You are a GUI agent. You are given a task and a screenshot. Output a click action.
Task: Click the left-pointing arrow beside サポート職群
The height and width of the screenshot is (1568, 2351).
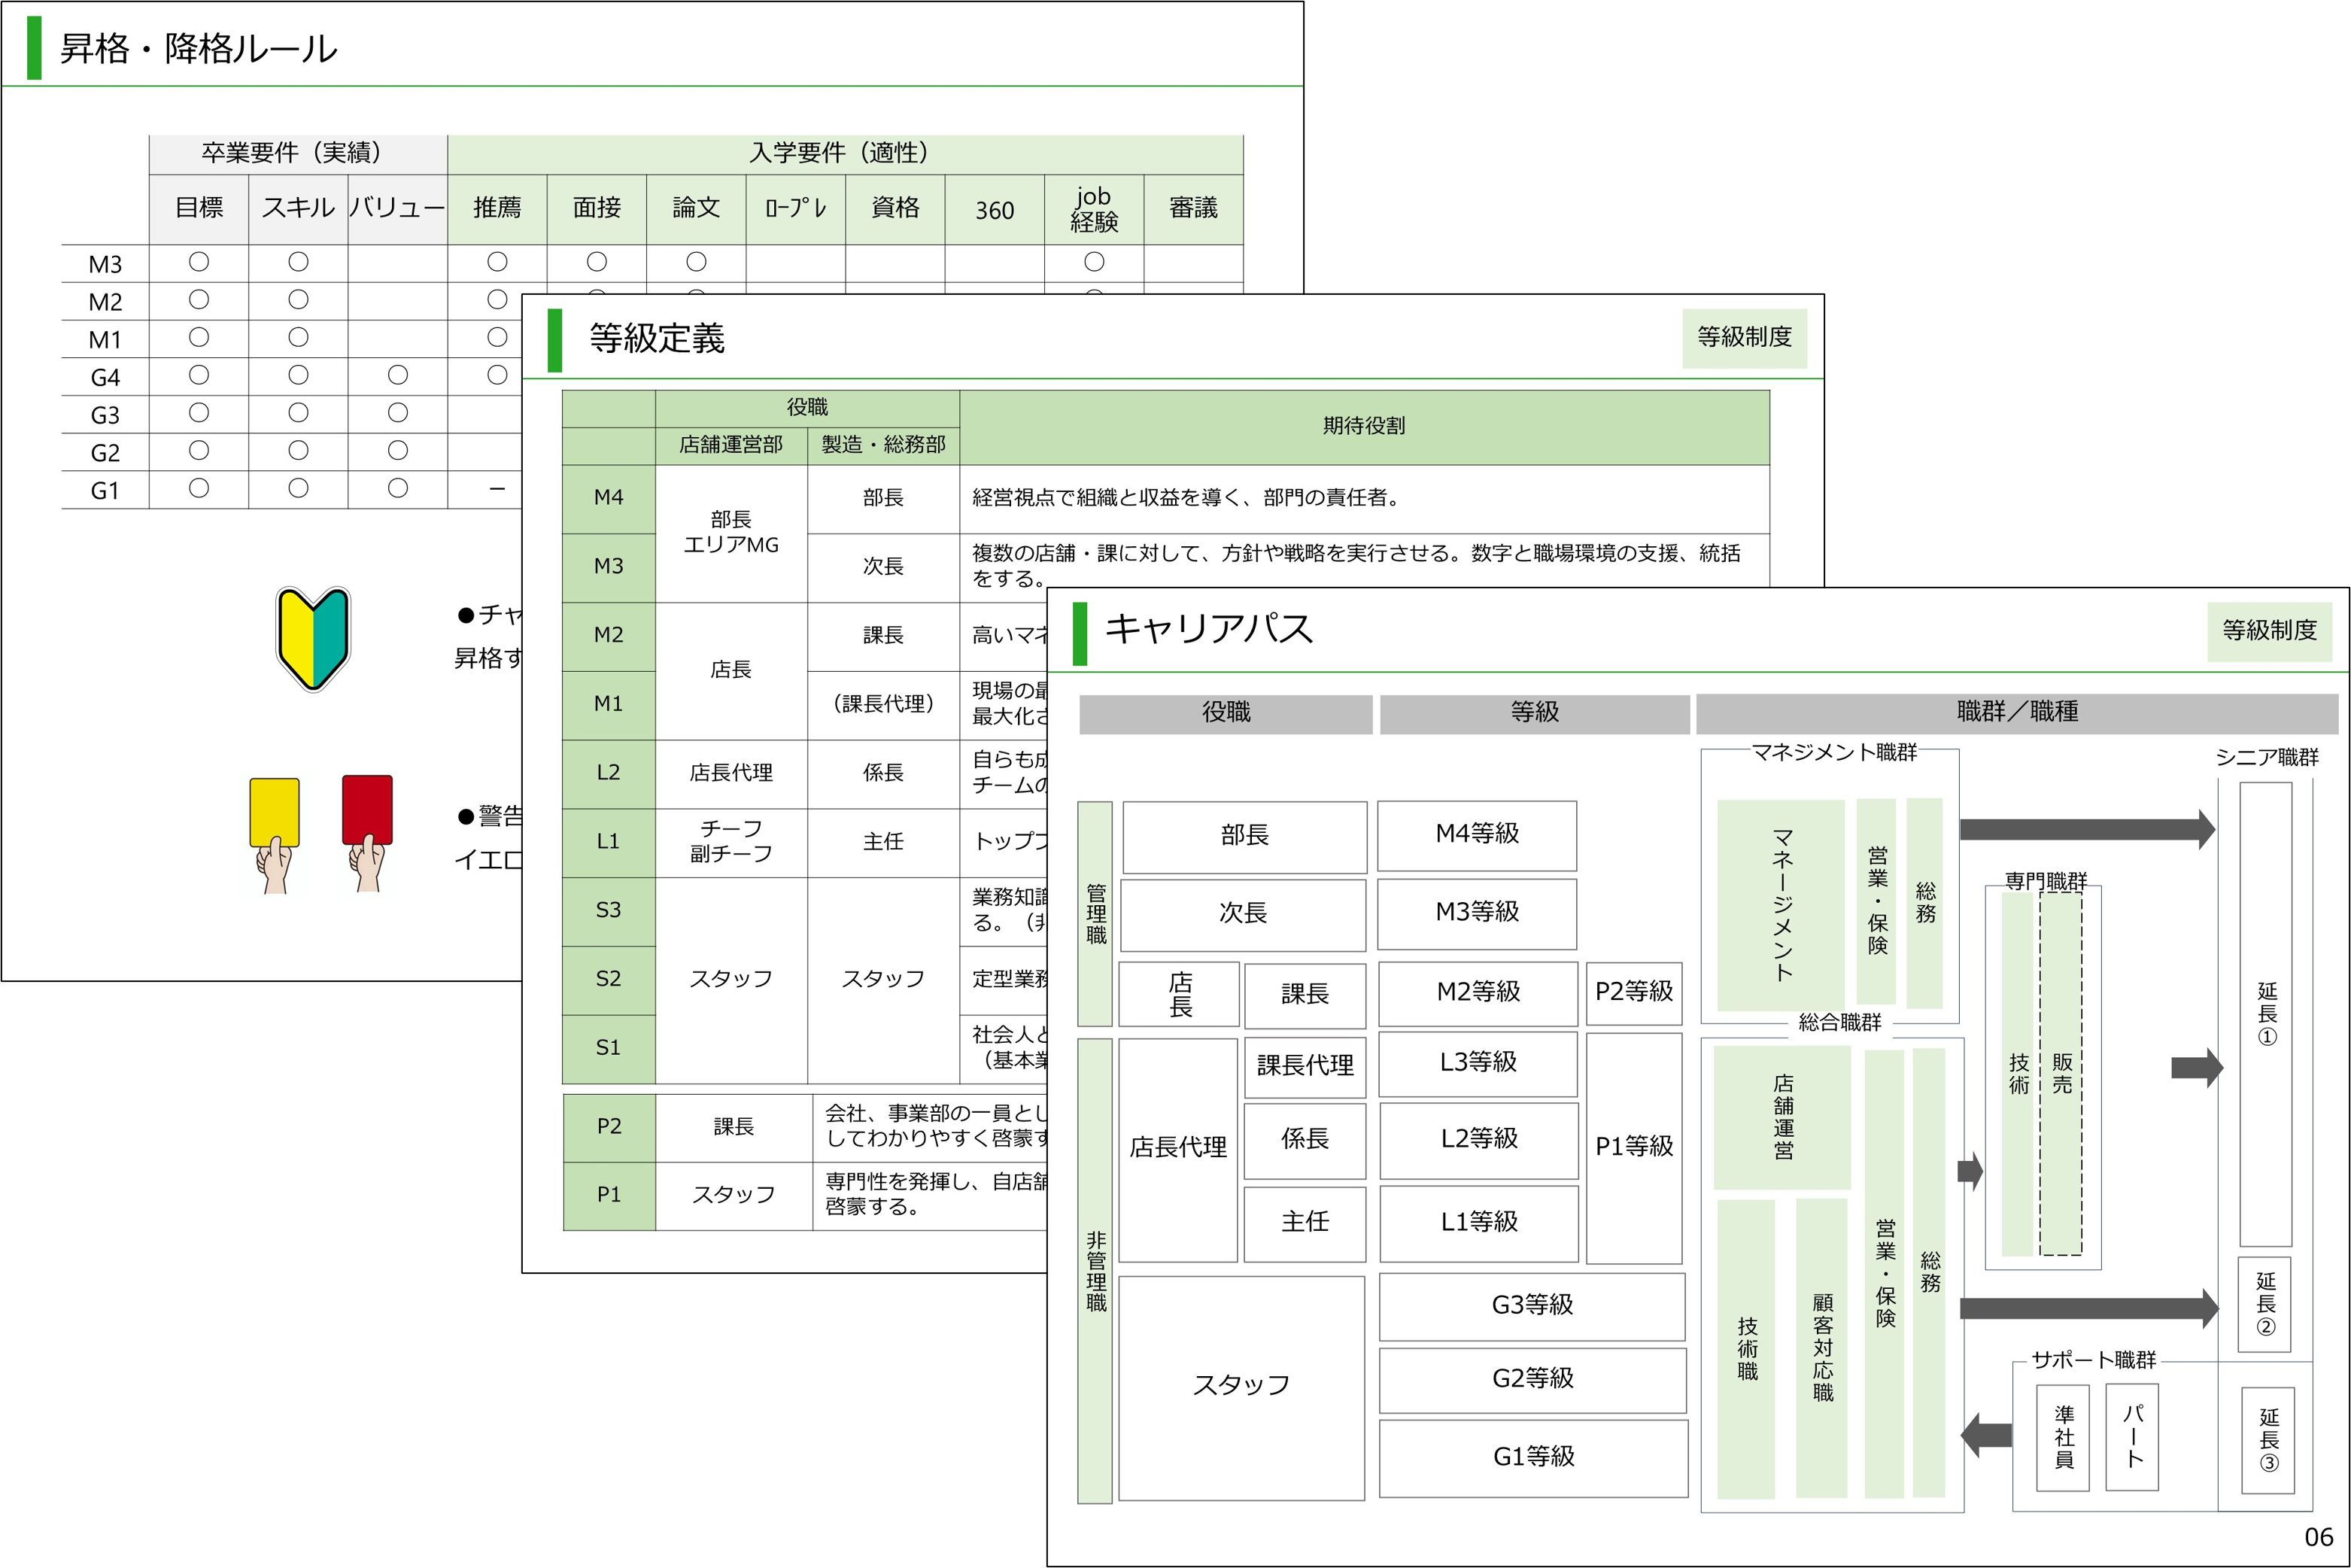(x=1986, y=1435)
